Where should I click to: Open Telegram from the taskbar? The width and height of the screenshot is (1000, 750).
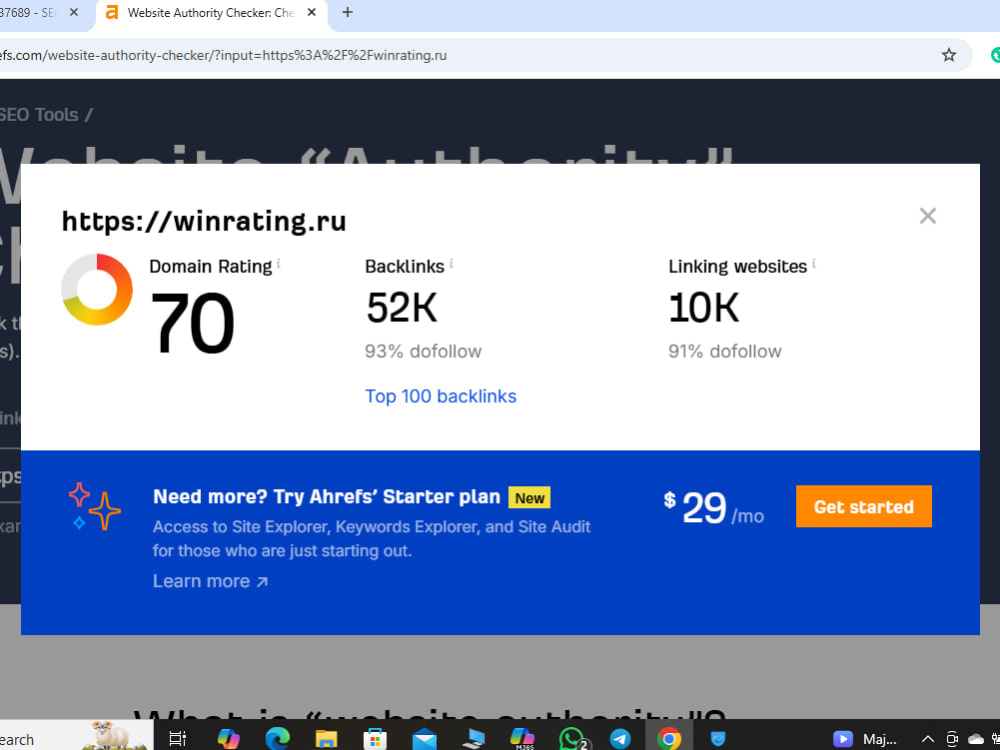620,739
